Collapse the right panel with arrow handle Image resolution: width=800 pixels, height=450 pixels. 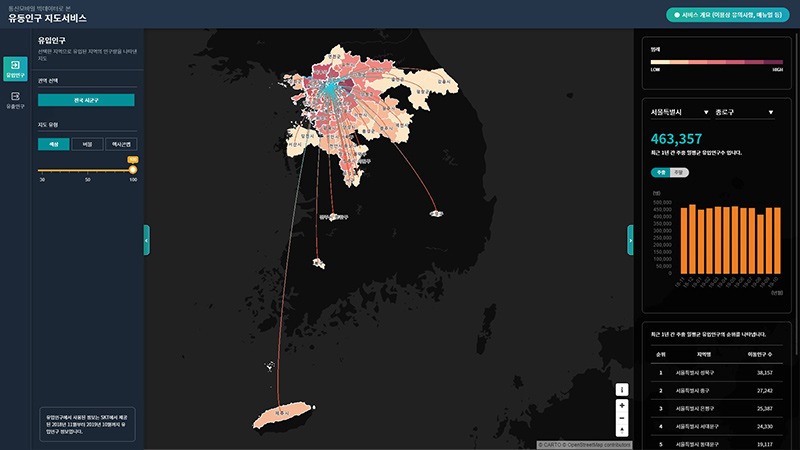[x=630, y=239]
